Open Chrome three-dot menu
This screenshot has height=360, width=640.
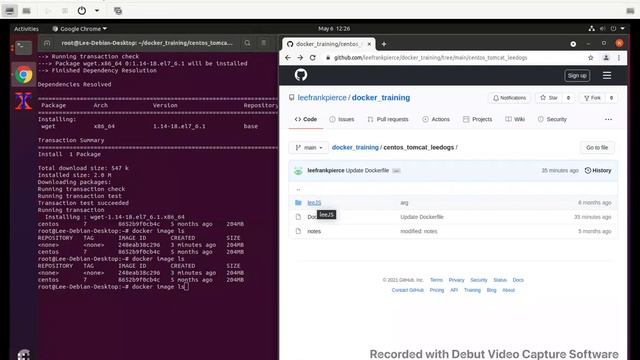[x=619, y=58]
